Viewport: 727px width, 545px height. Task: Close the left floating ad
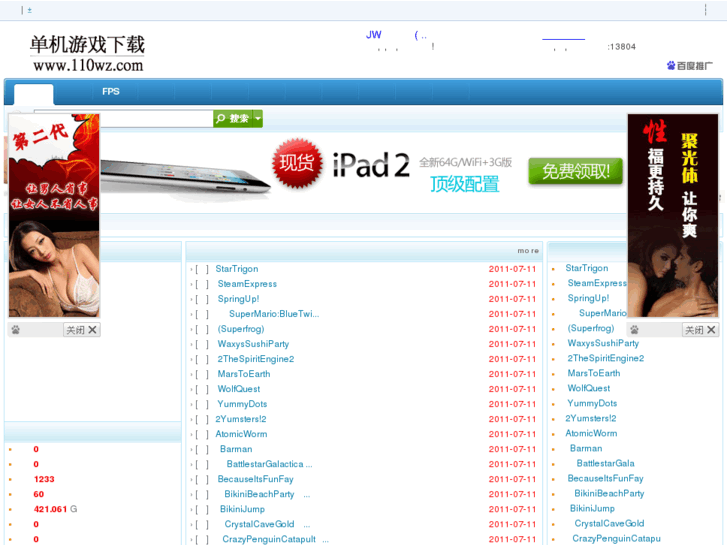coord(82,330)
